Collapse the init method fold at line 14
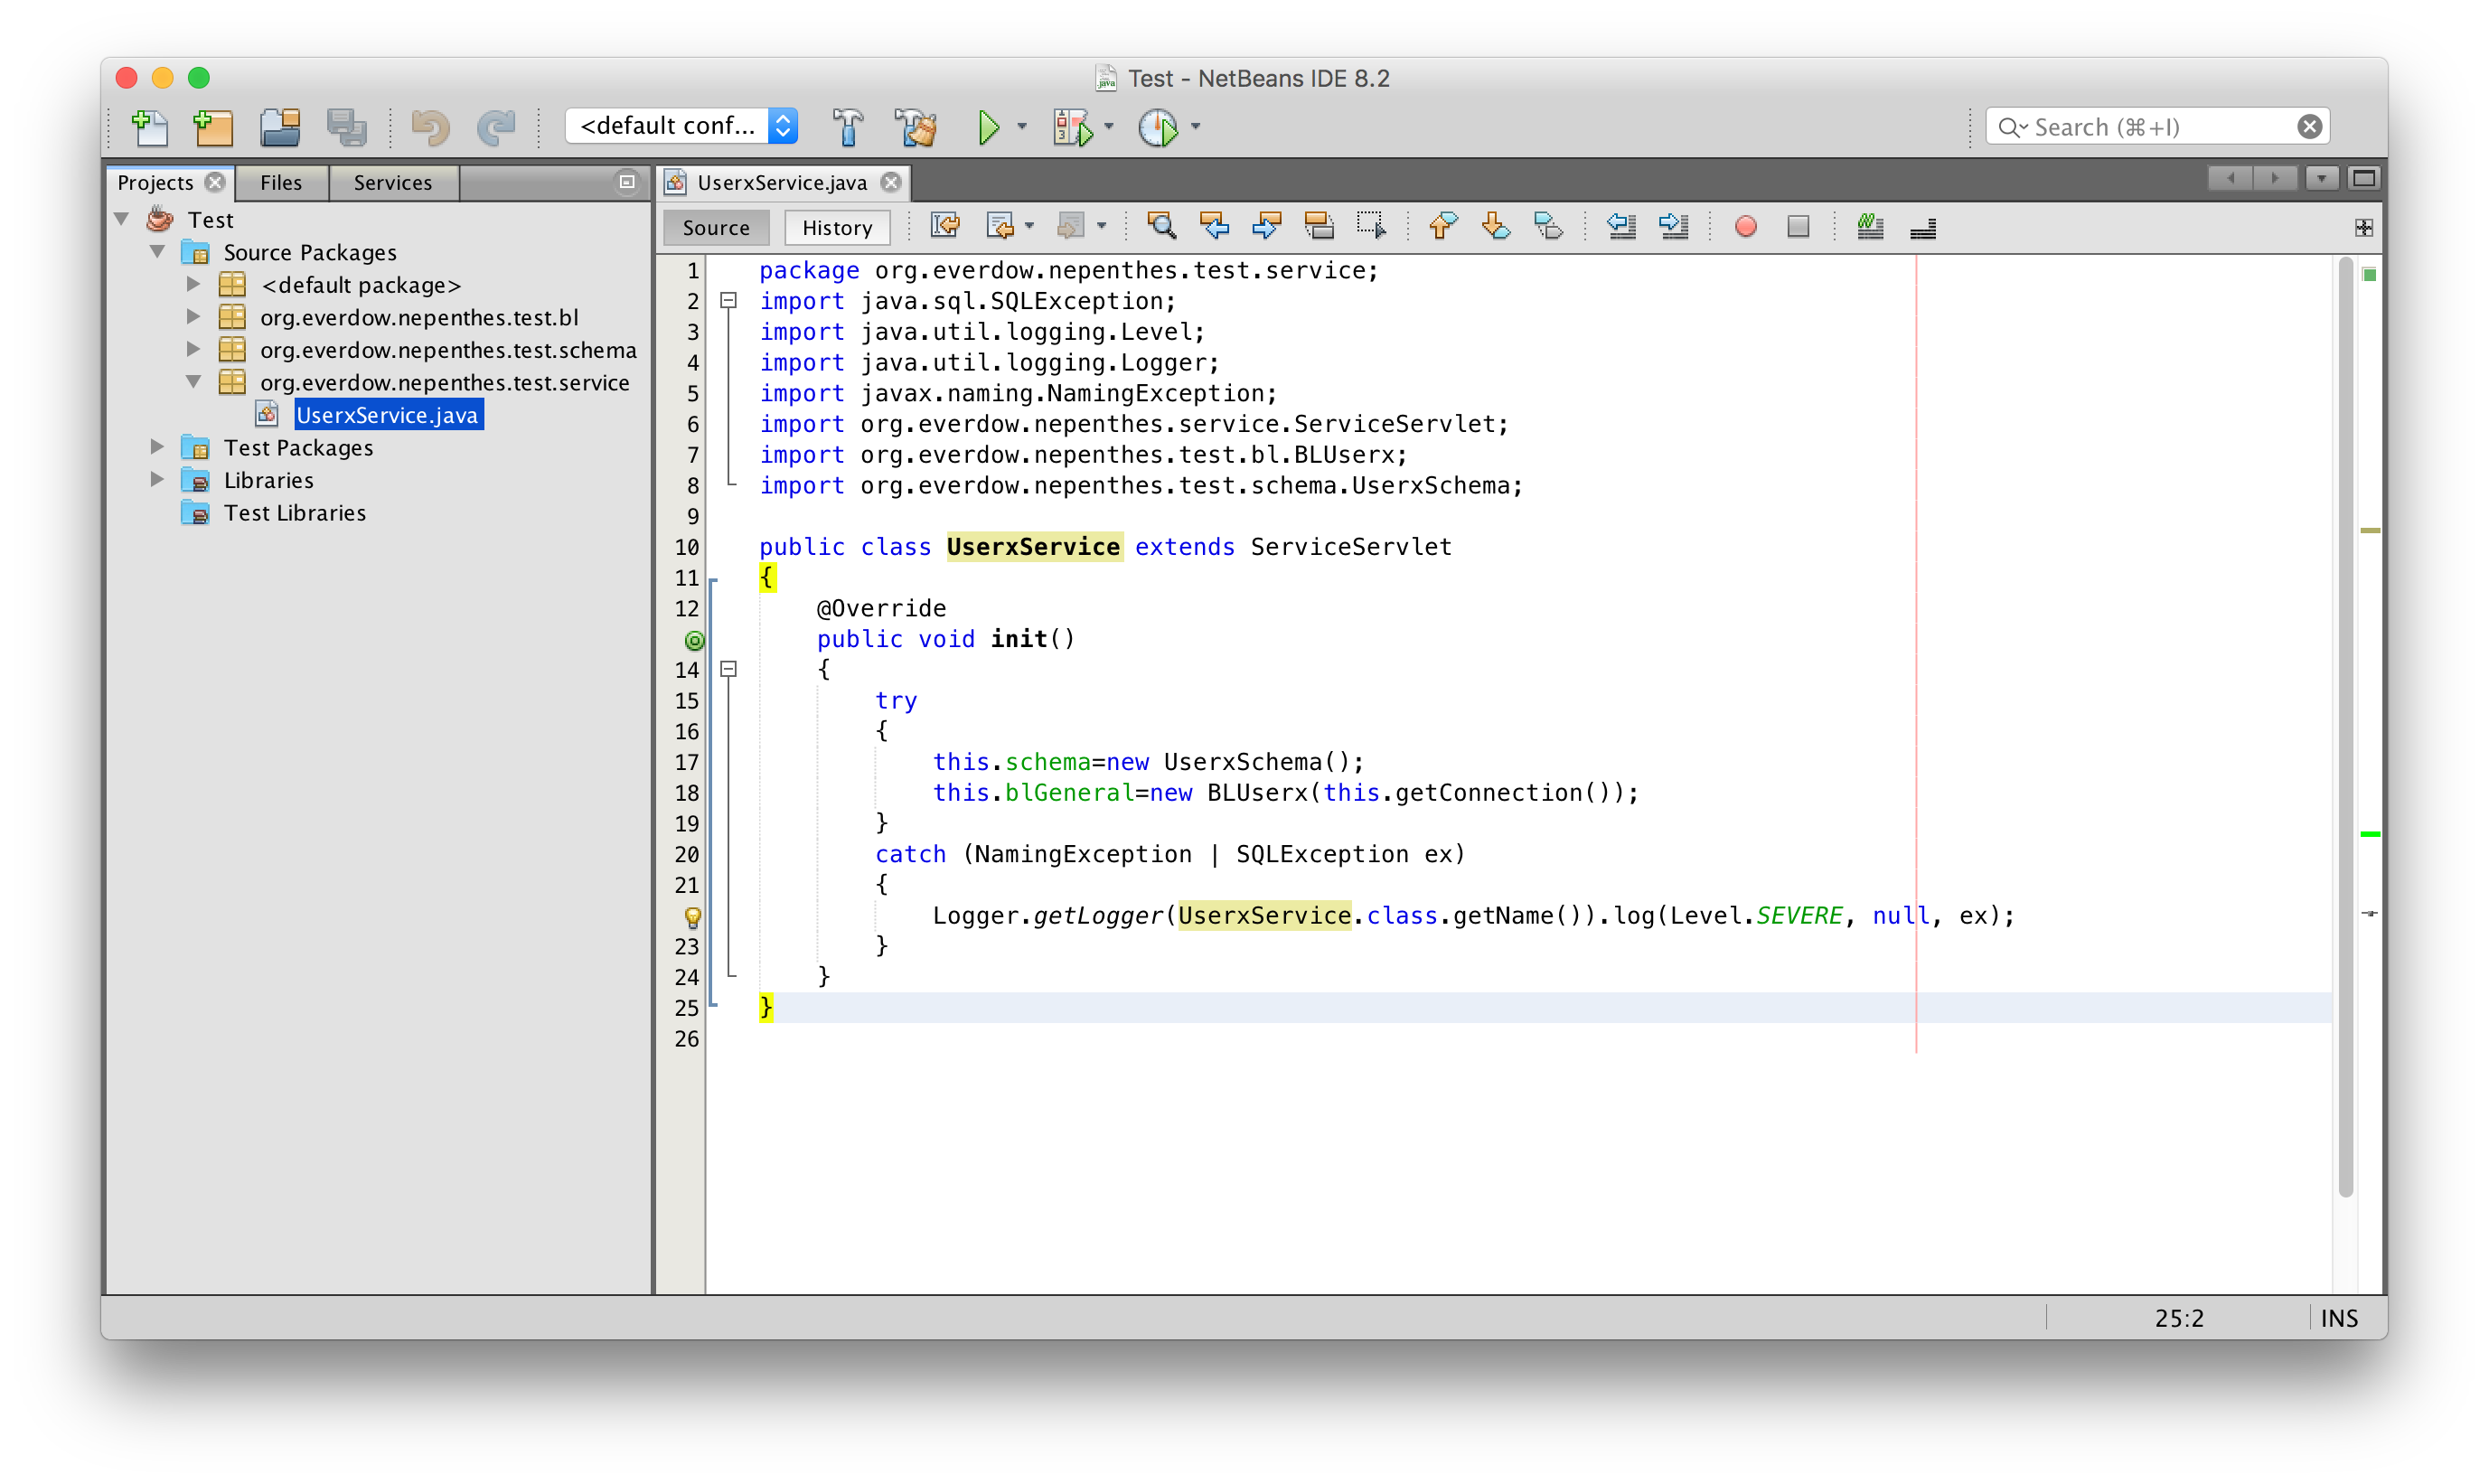Viewport: 2489px width, 1484px height. [729, 669]
